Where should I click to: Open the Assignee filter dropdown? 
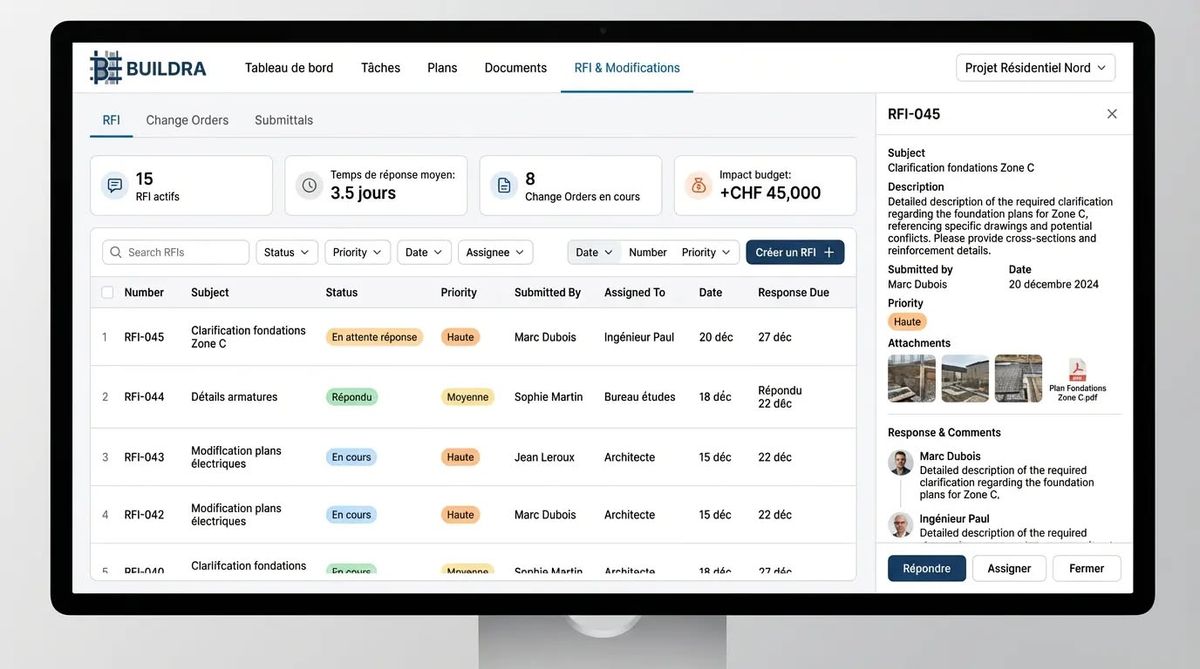(495, 252)
